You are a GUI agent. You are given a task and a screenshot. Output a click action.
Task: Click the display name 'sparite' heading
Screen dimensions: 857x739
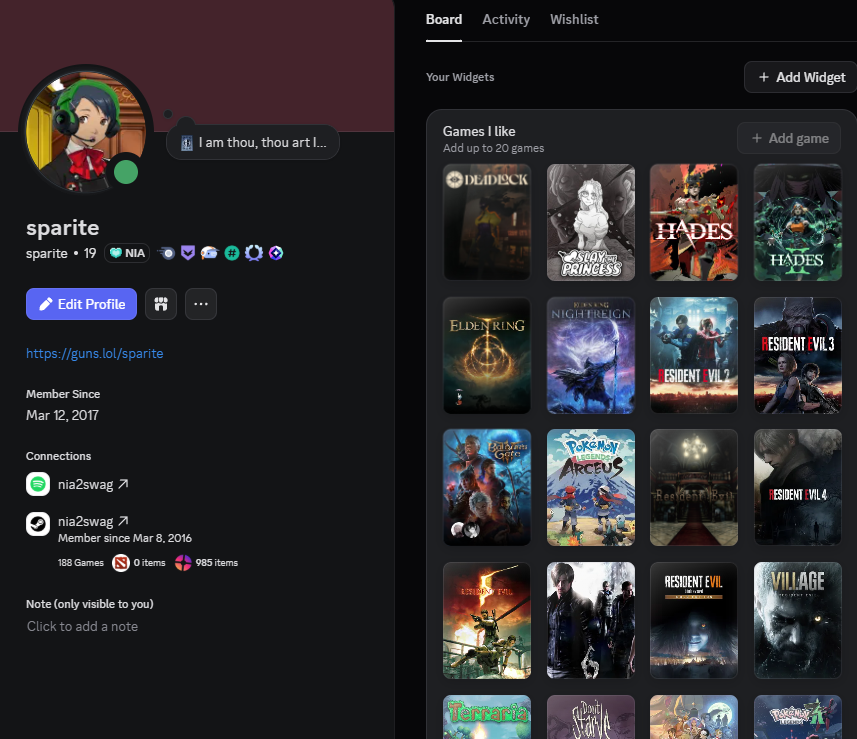(x=62, y=227)
